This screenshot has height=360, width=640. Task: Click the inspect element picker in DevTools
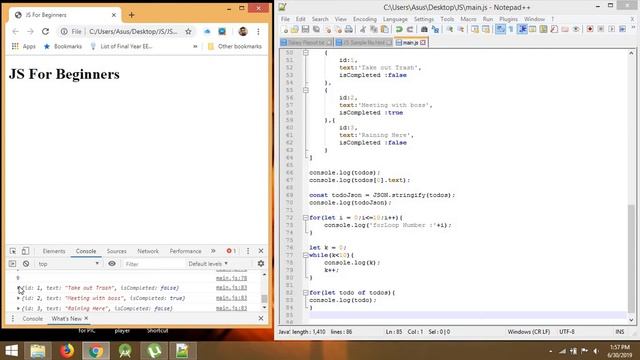point(13,251)
